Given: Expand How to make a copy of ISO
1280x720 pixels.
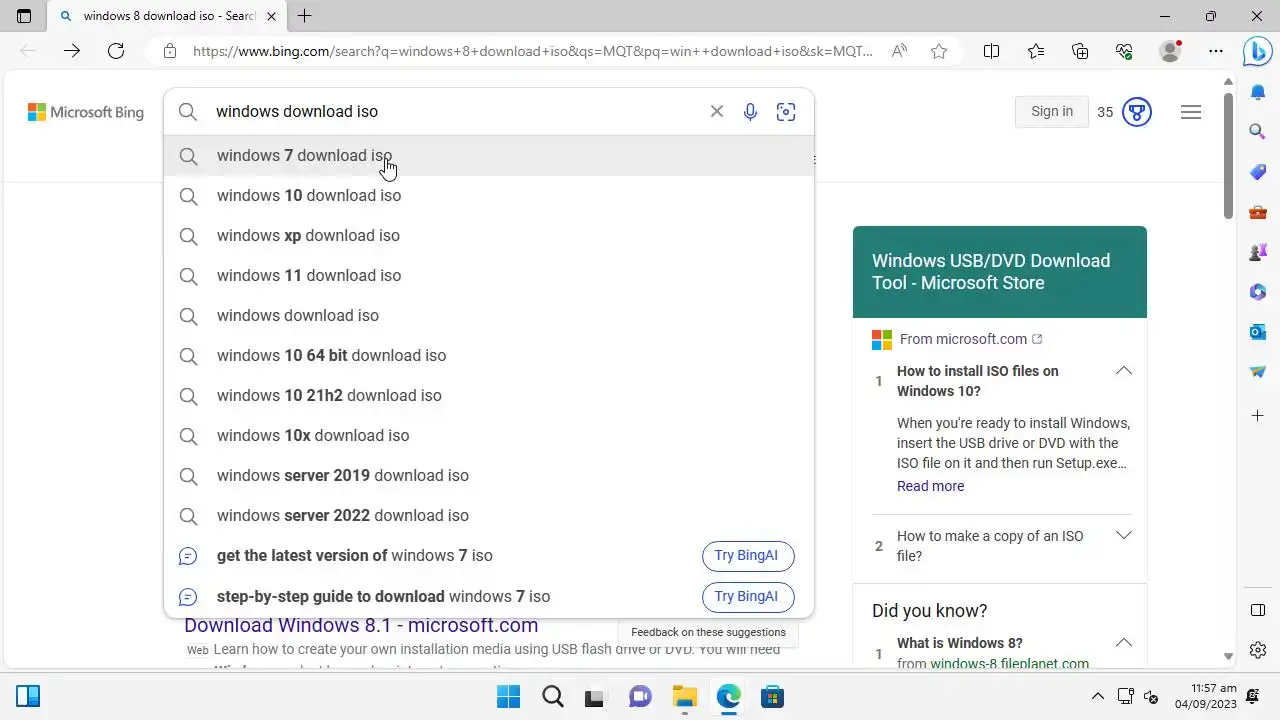Looking at the screenshot, I should click(1124, 536).
